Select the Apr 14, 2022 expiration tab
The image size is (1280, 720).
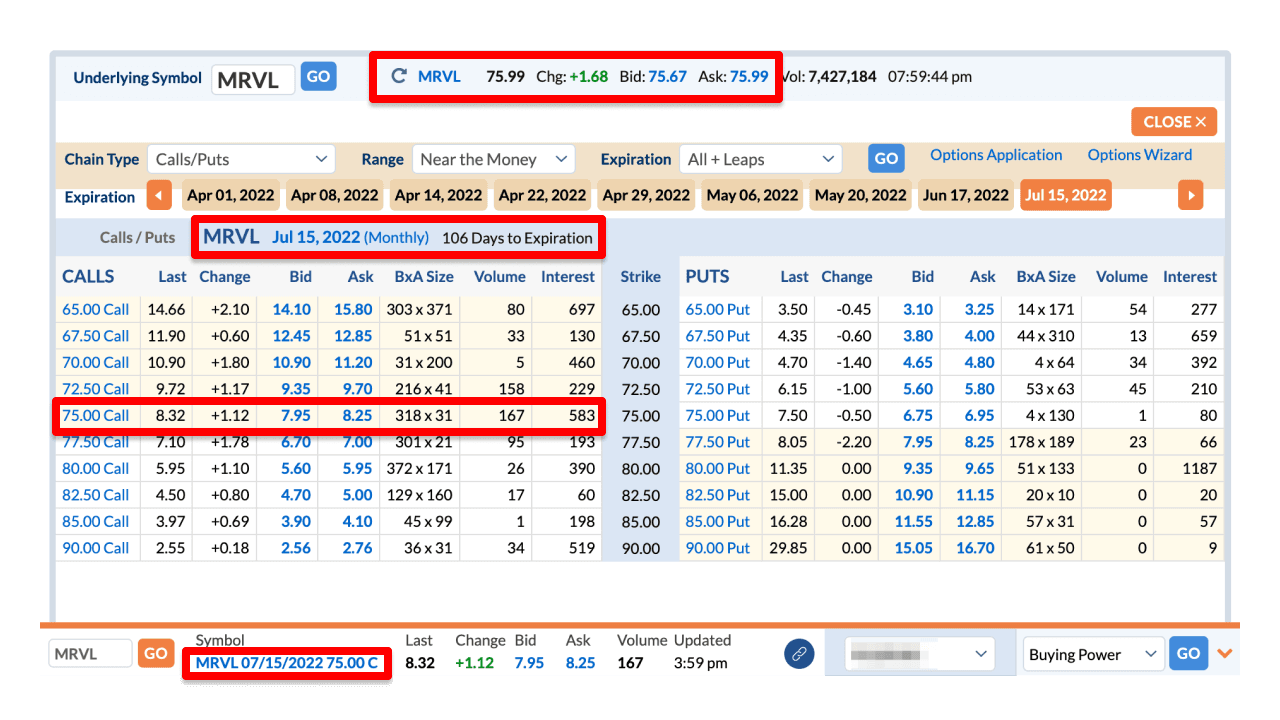pyautogui.click(x=438, y=195)
